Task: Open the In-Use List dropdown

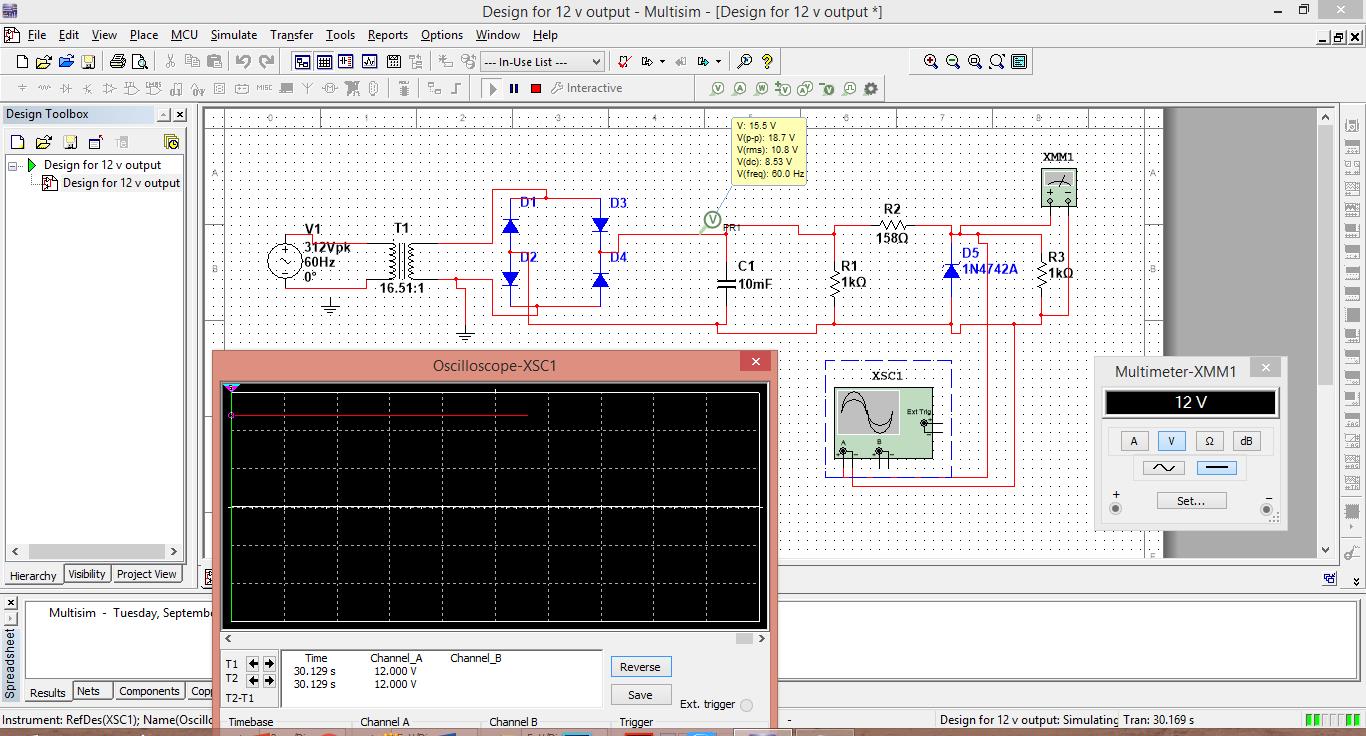Action: point(597,61)
